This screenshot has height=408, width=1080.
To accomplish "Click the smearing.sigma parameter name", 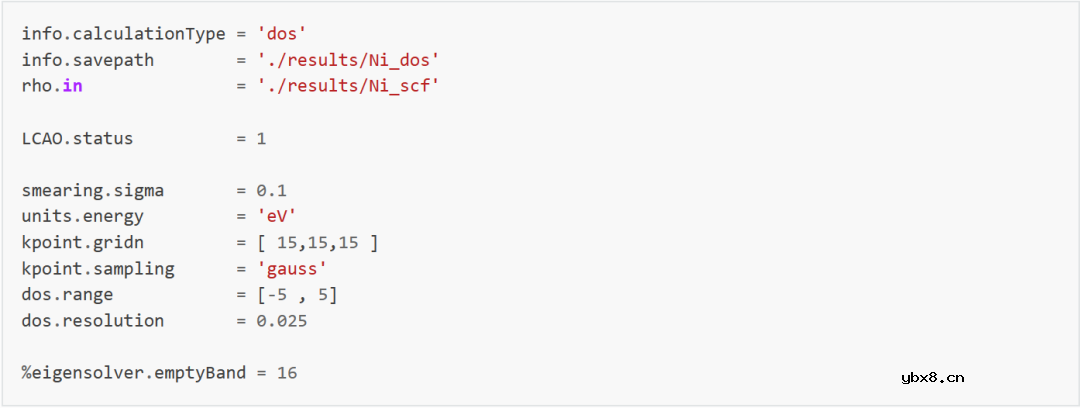I will tap(93, 190).
